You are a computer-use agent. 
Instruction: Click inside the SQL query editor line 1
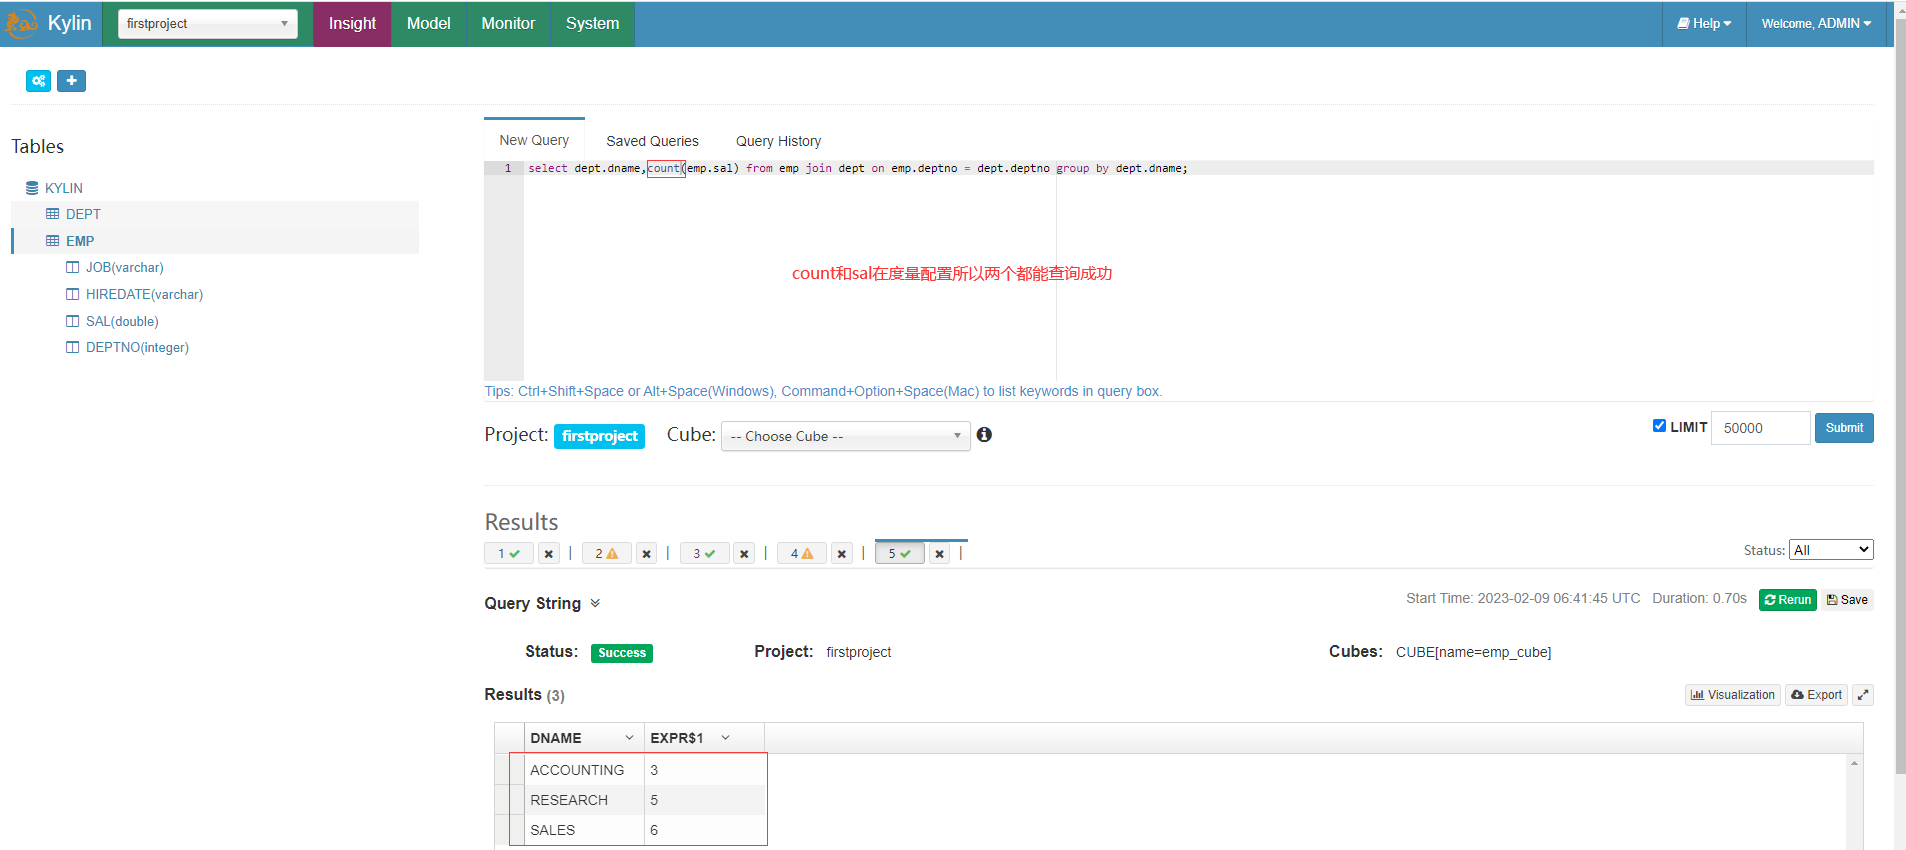tap(1198, 168)
